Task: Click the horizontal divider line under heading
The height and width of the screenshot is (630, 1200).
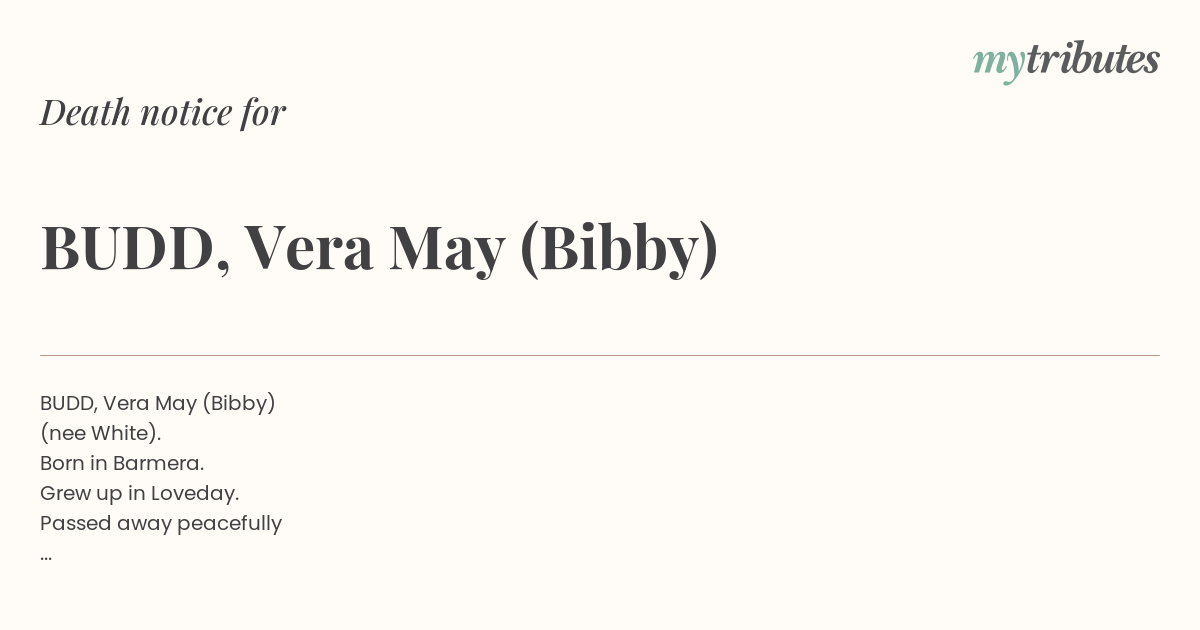Action: point(600,355)
